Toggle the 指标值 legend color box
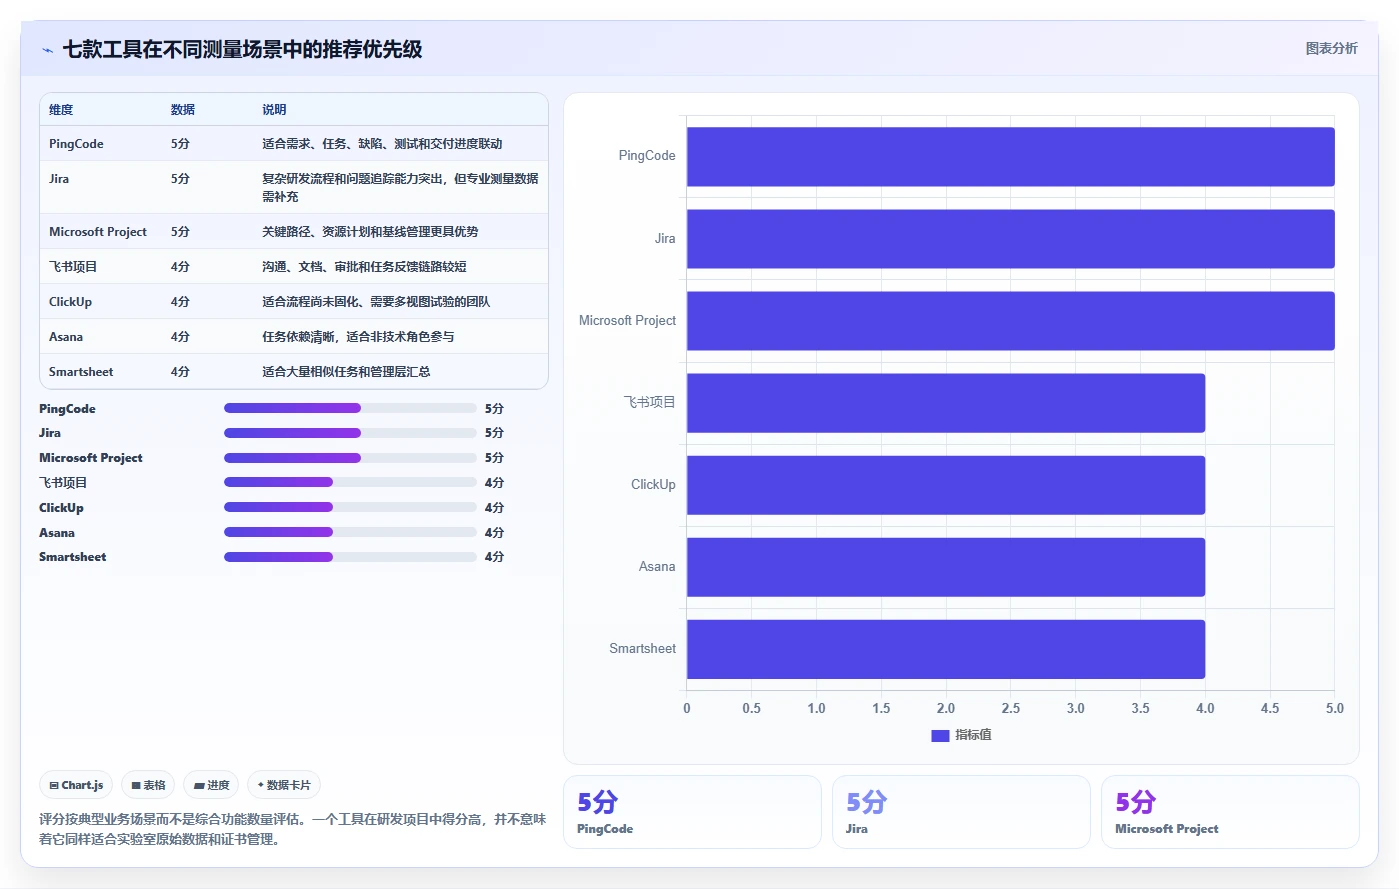 click(940, 735)
